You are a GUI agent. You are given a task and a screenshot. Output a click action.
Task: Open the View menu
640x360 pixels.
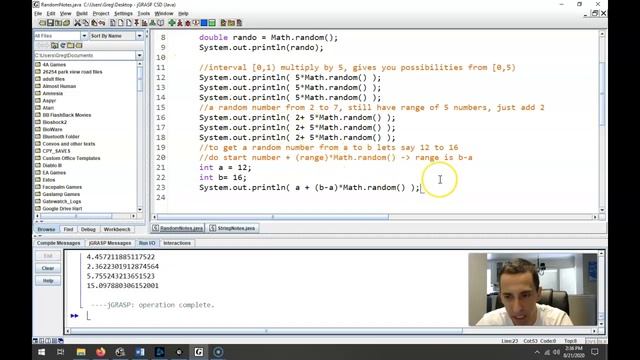point(65,13)
